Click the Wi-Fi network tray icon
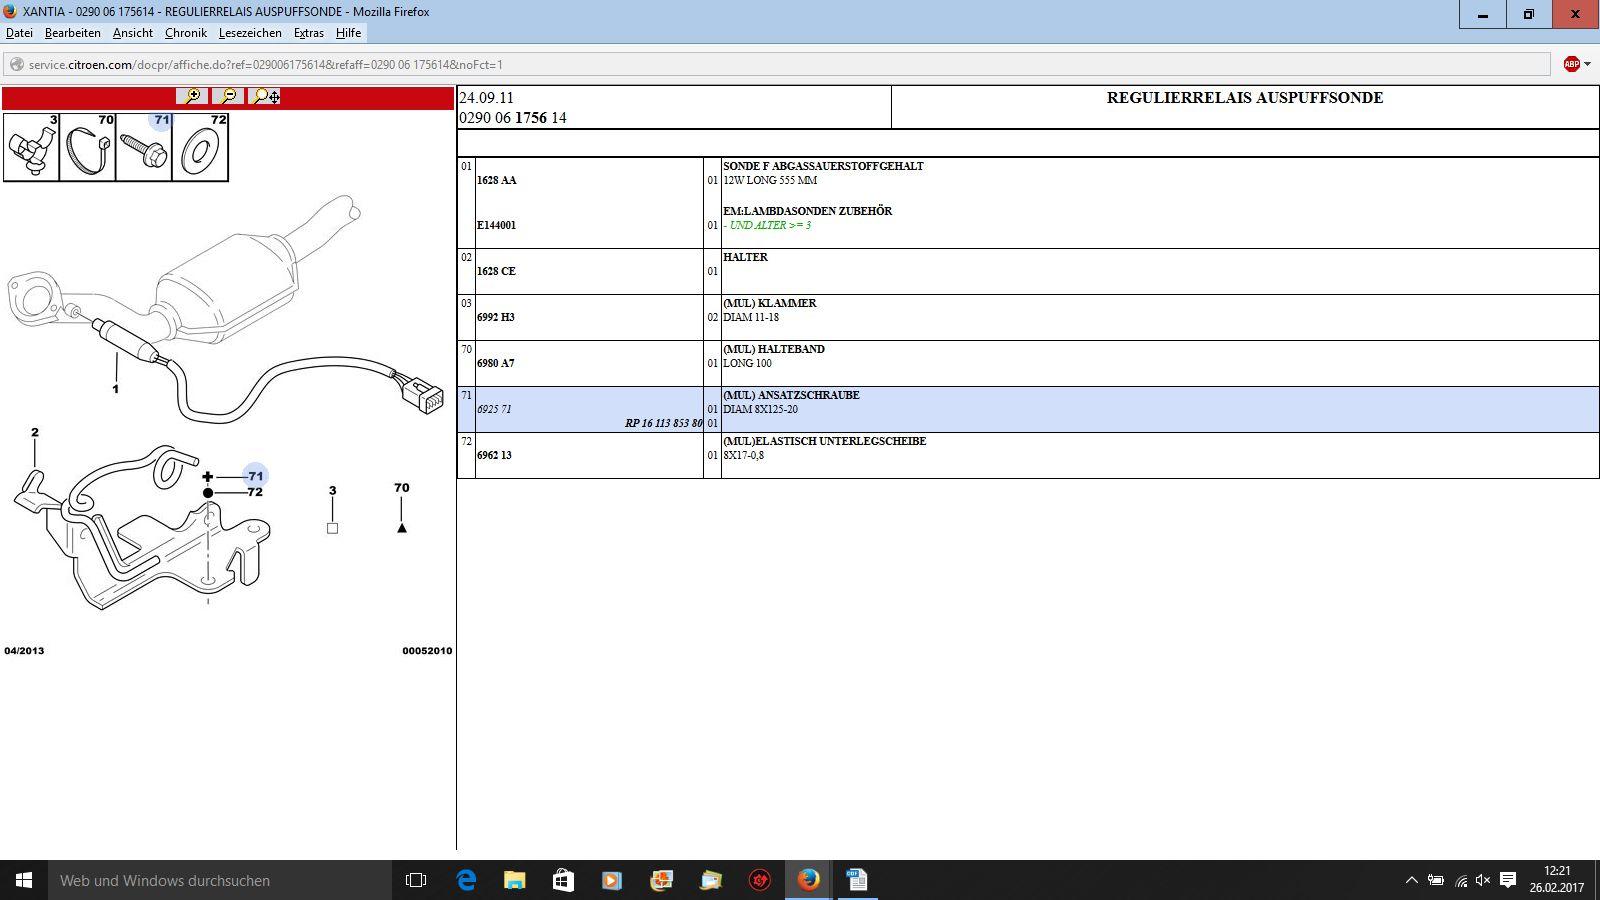The width and height of the screenshot is (1600, 900). click(x=1461, y=880)
